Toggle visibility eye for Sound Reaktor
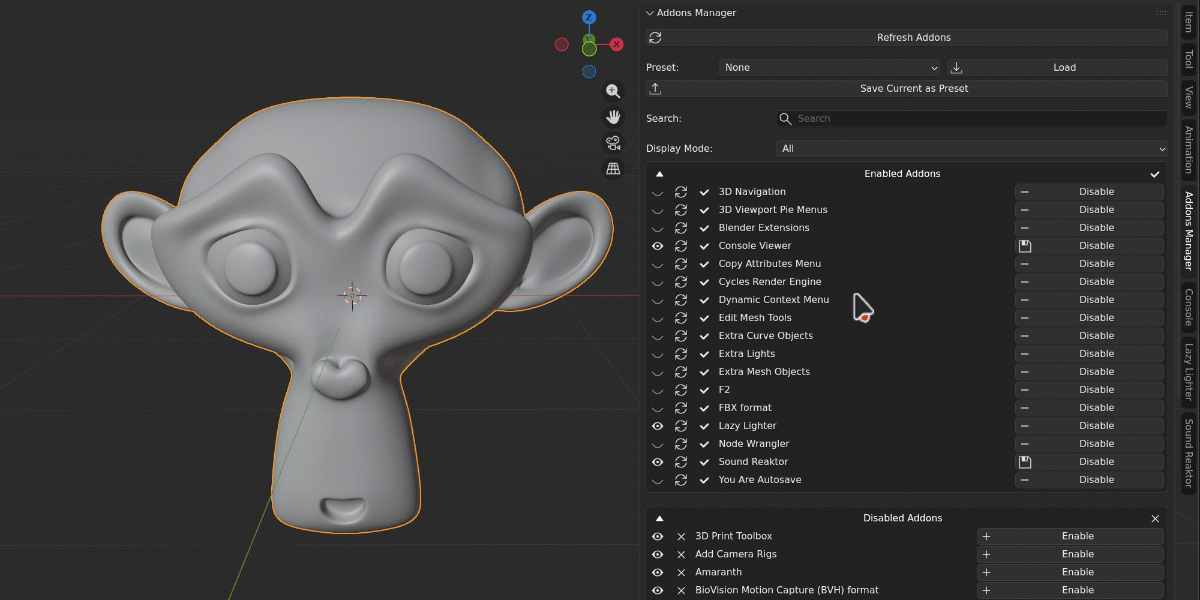The height and width of the screenshot is (600, 1200). [x=658, y=462]
